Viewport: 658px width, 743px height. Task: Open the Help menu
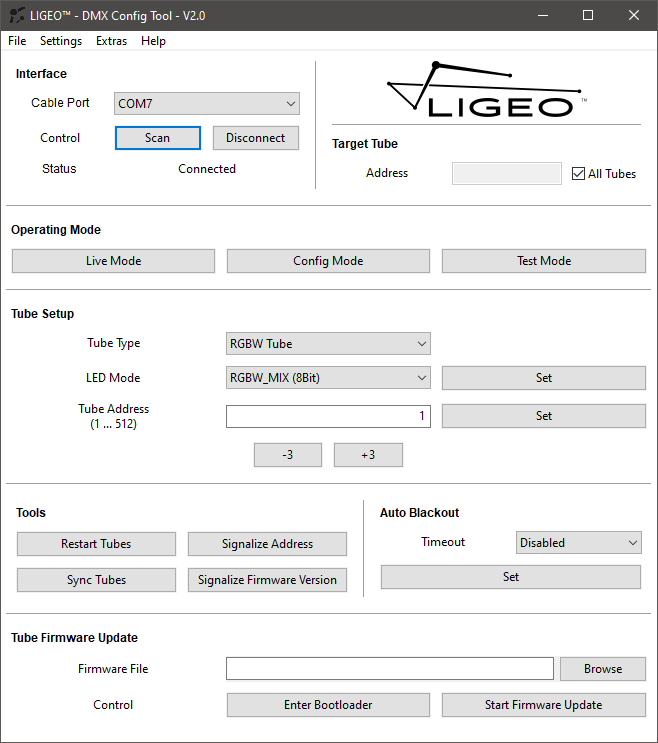153,41
